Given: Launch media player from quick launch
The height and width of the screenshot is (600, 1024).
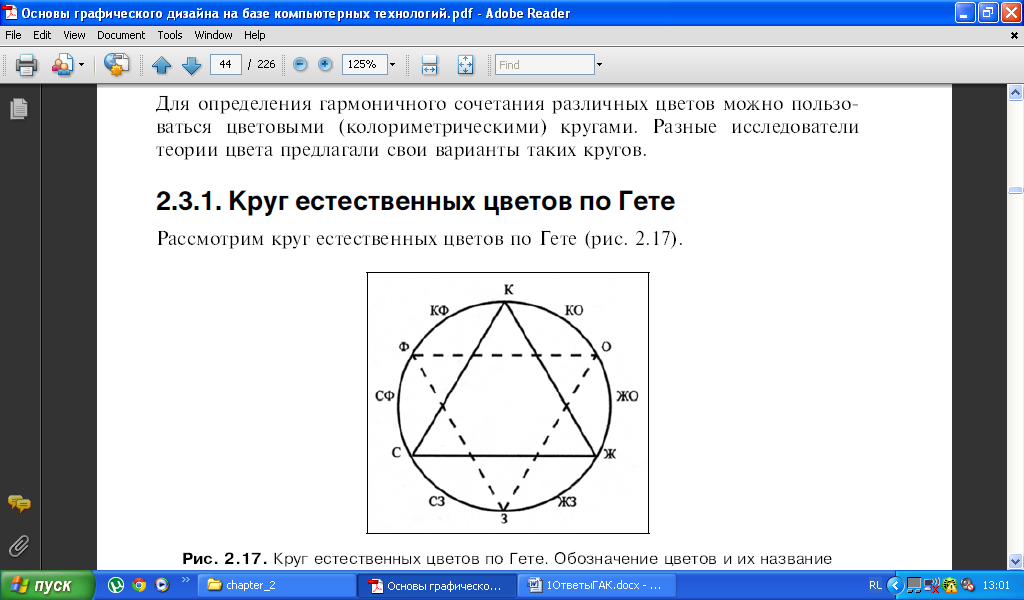Looking at the screenshot, I should [x=161, y=585].
